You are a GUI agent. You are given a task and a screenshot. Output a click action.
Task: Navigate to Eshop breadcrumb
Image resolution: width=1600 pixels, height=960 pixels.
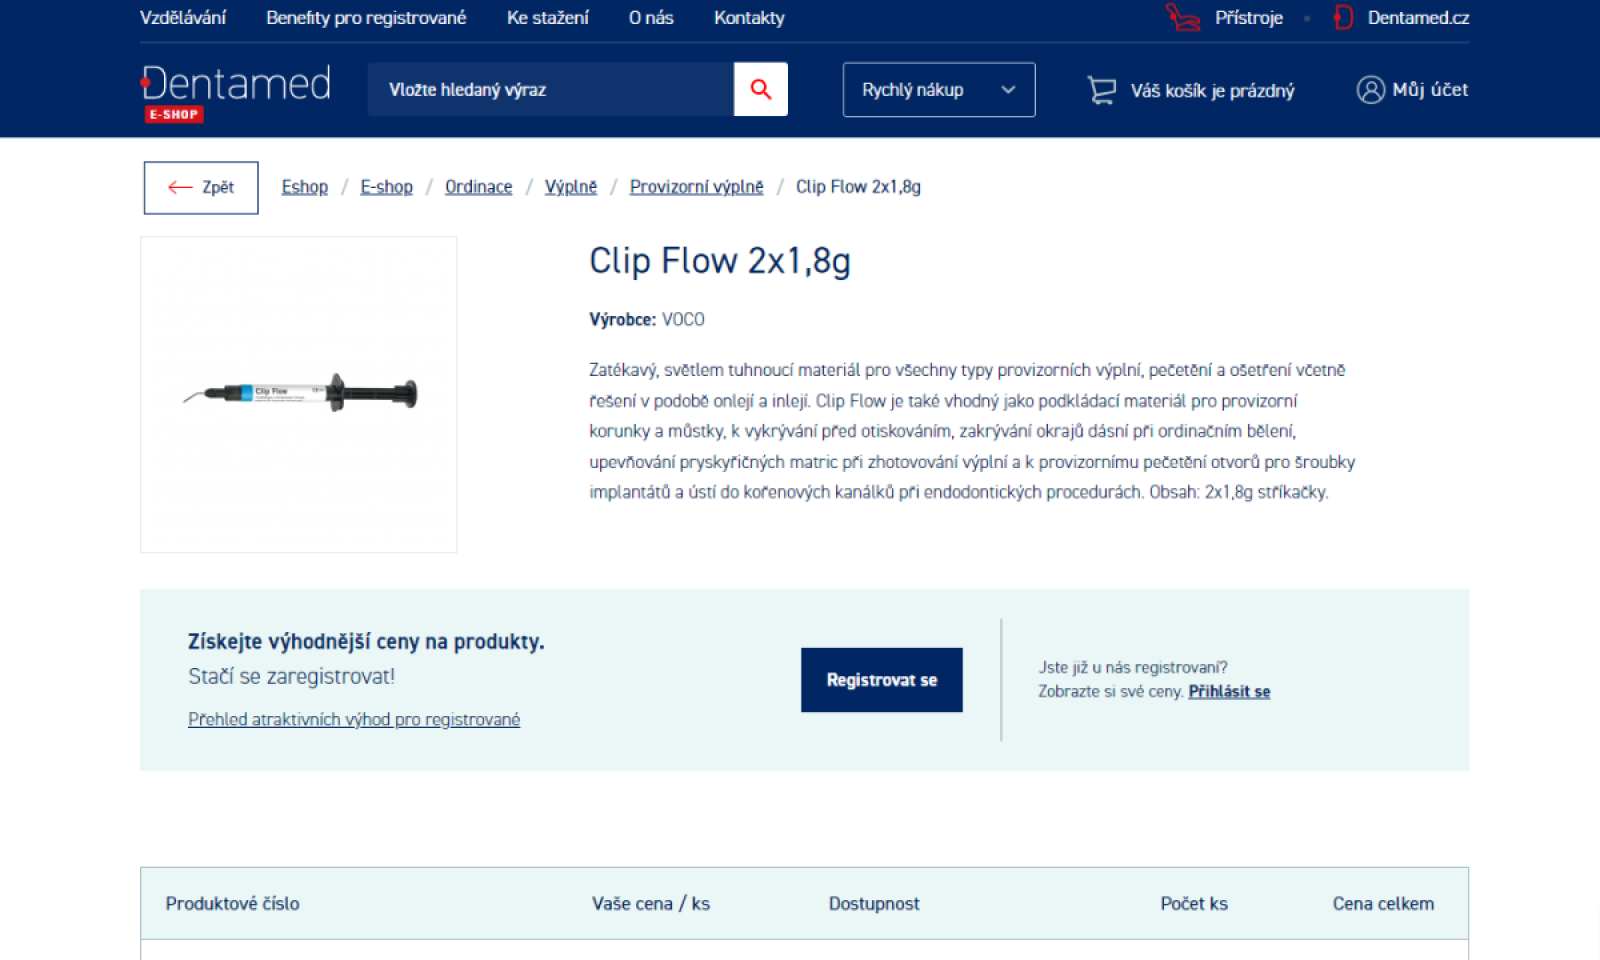click(x=304, y=187)
